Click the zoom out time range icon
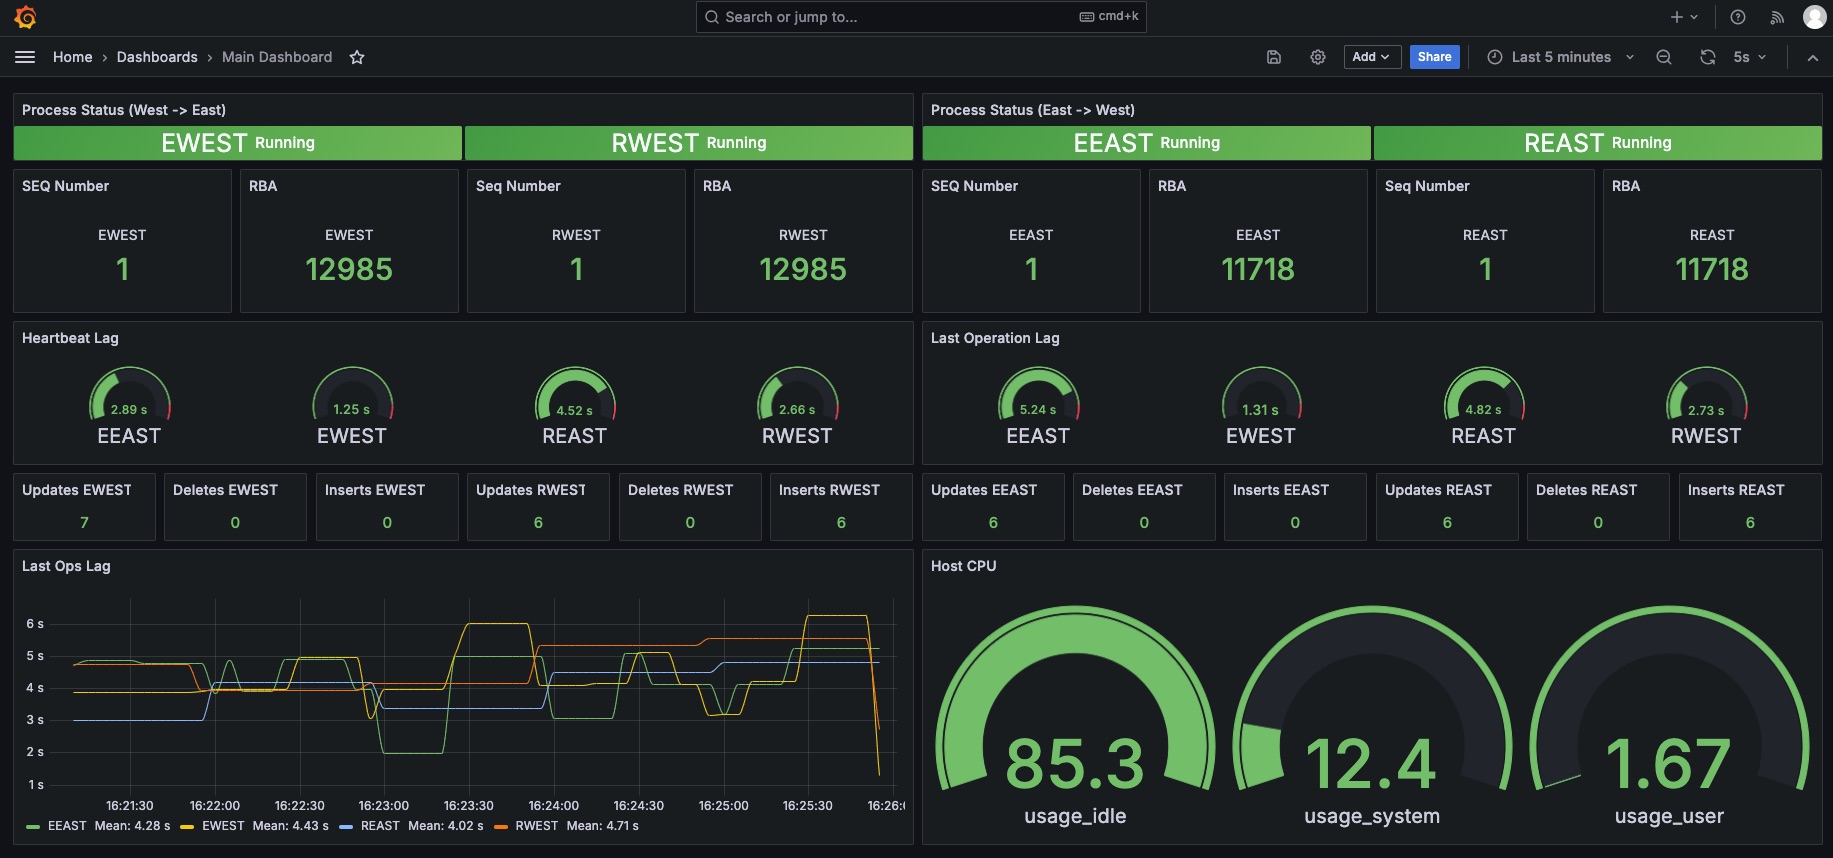1833x858 pixels. [x=1664, y=57]
